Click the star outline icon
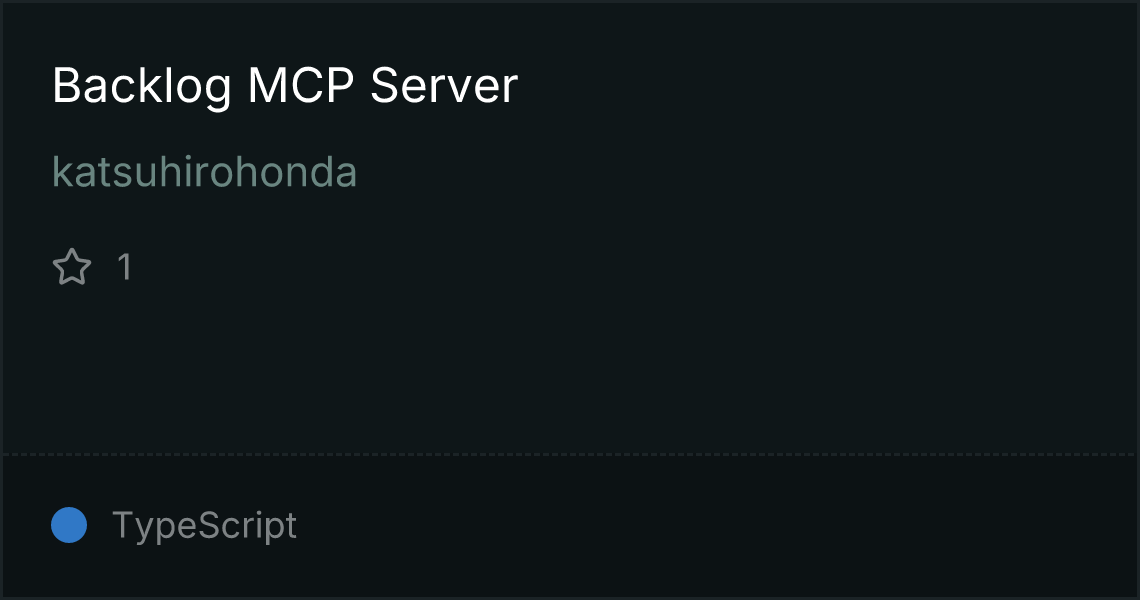This screenshot has width=1140, height=600. [x=72, y=266]
